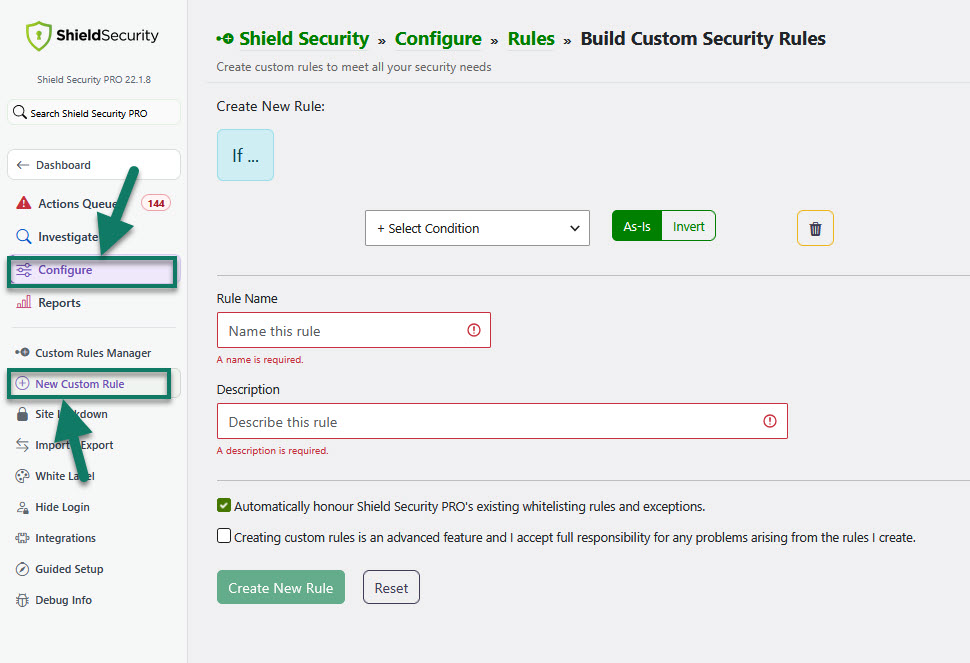Click the breadcrumb rules icon before Shield Security
This screenshot has height=663, width=970.
click(x=225, y=39)
